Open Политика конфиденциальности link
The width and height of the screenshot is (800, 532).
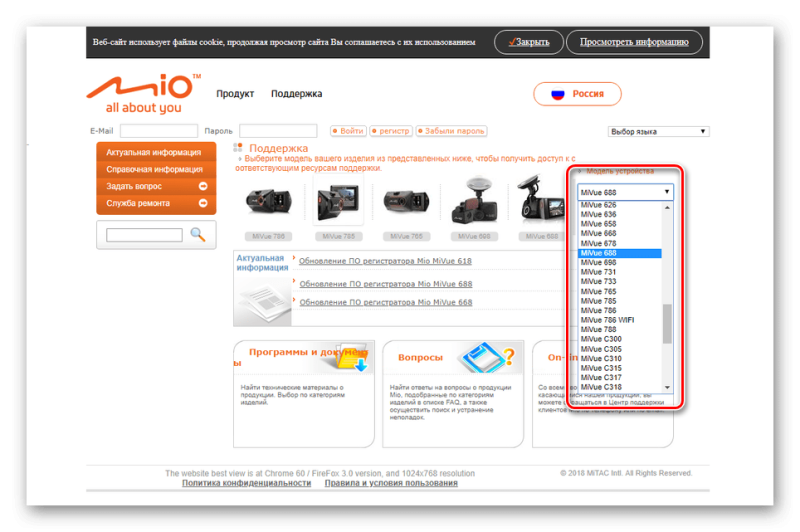tap(246, 483)
